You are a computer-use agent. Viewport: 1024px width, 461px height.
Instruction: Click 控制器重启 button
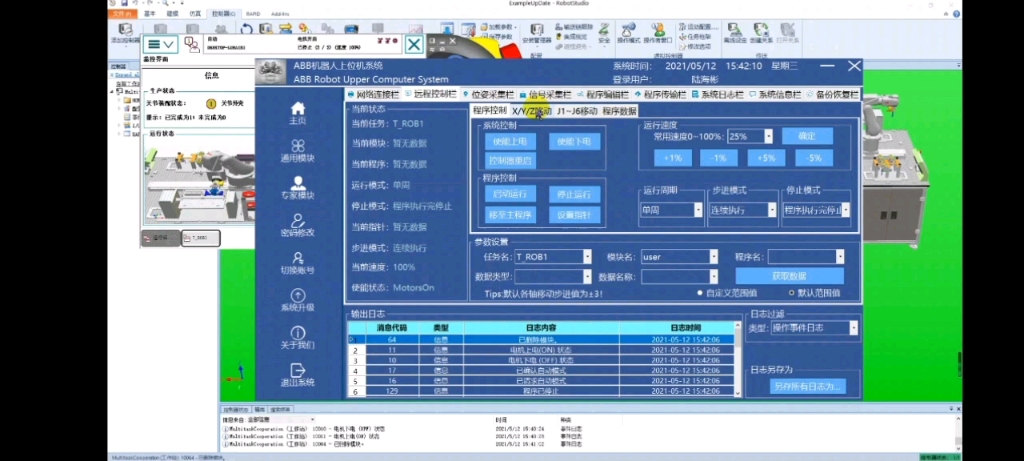click(511, 161)
